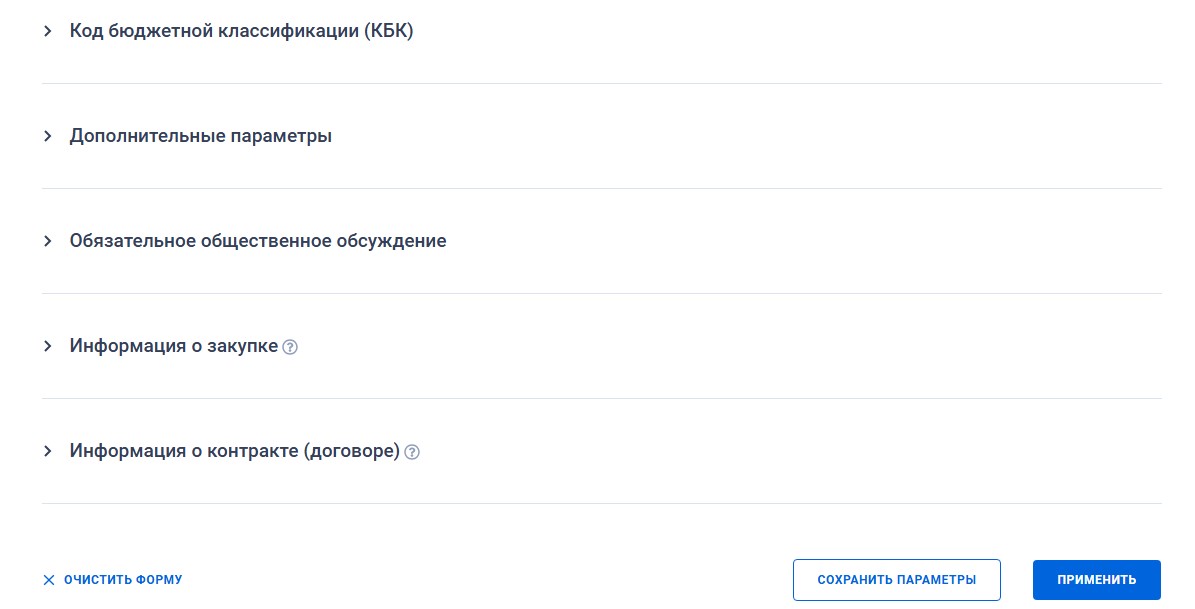The height and width of the screenshot is (609, 1195).
Task: Select the Дополнительные параметры heading
Action: tap(200, 136)
